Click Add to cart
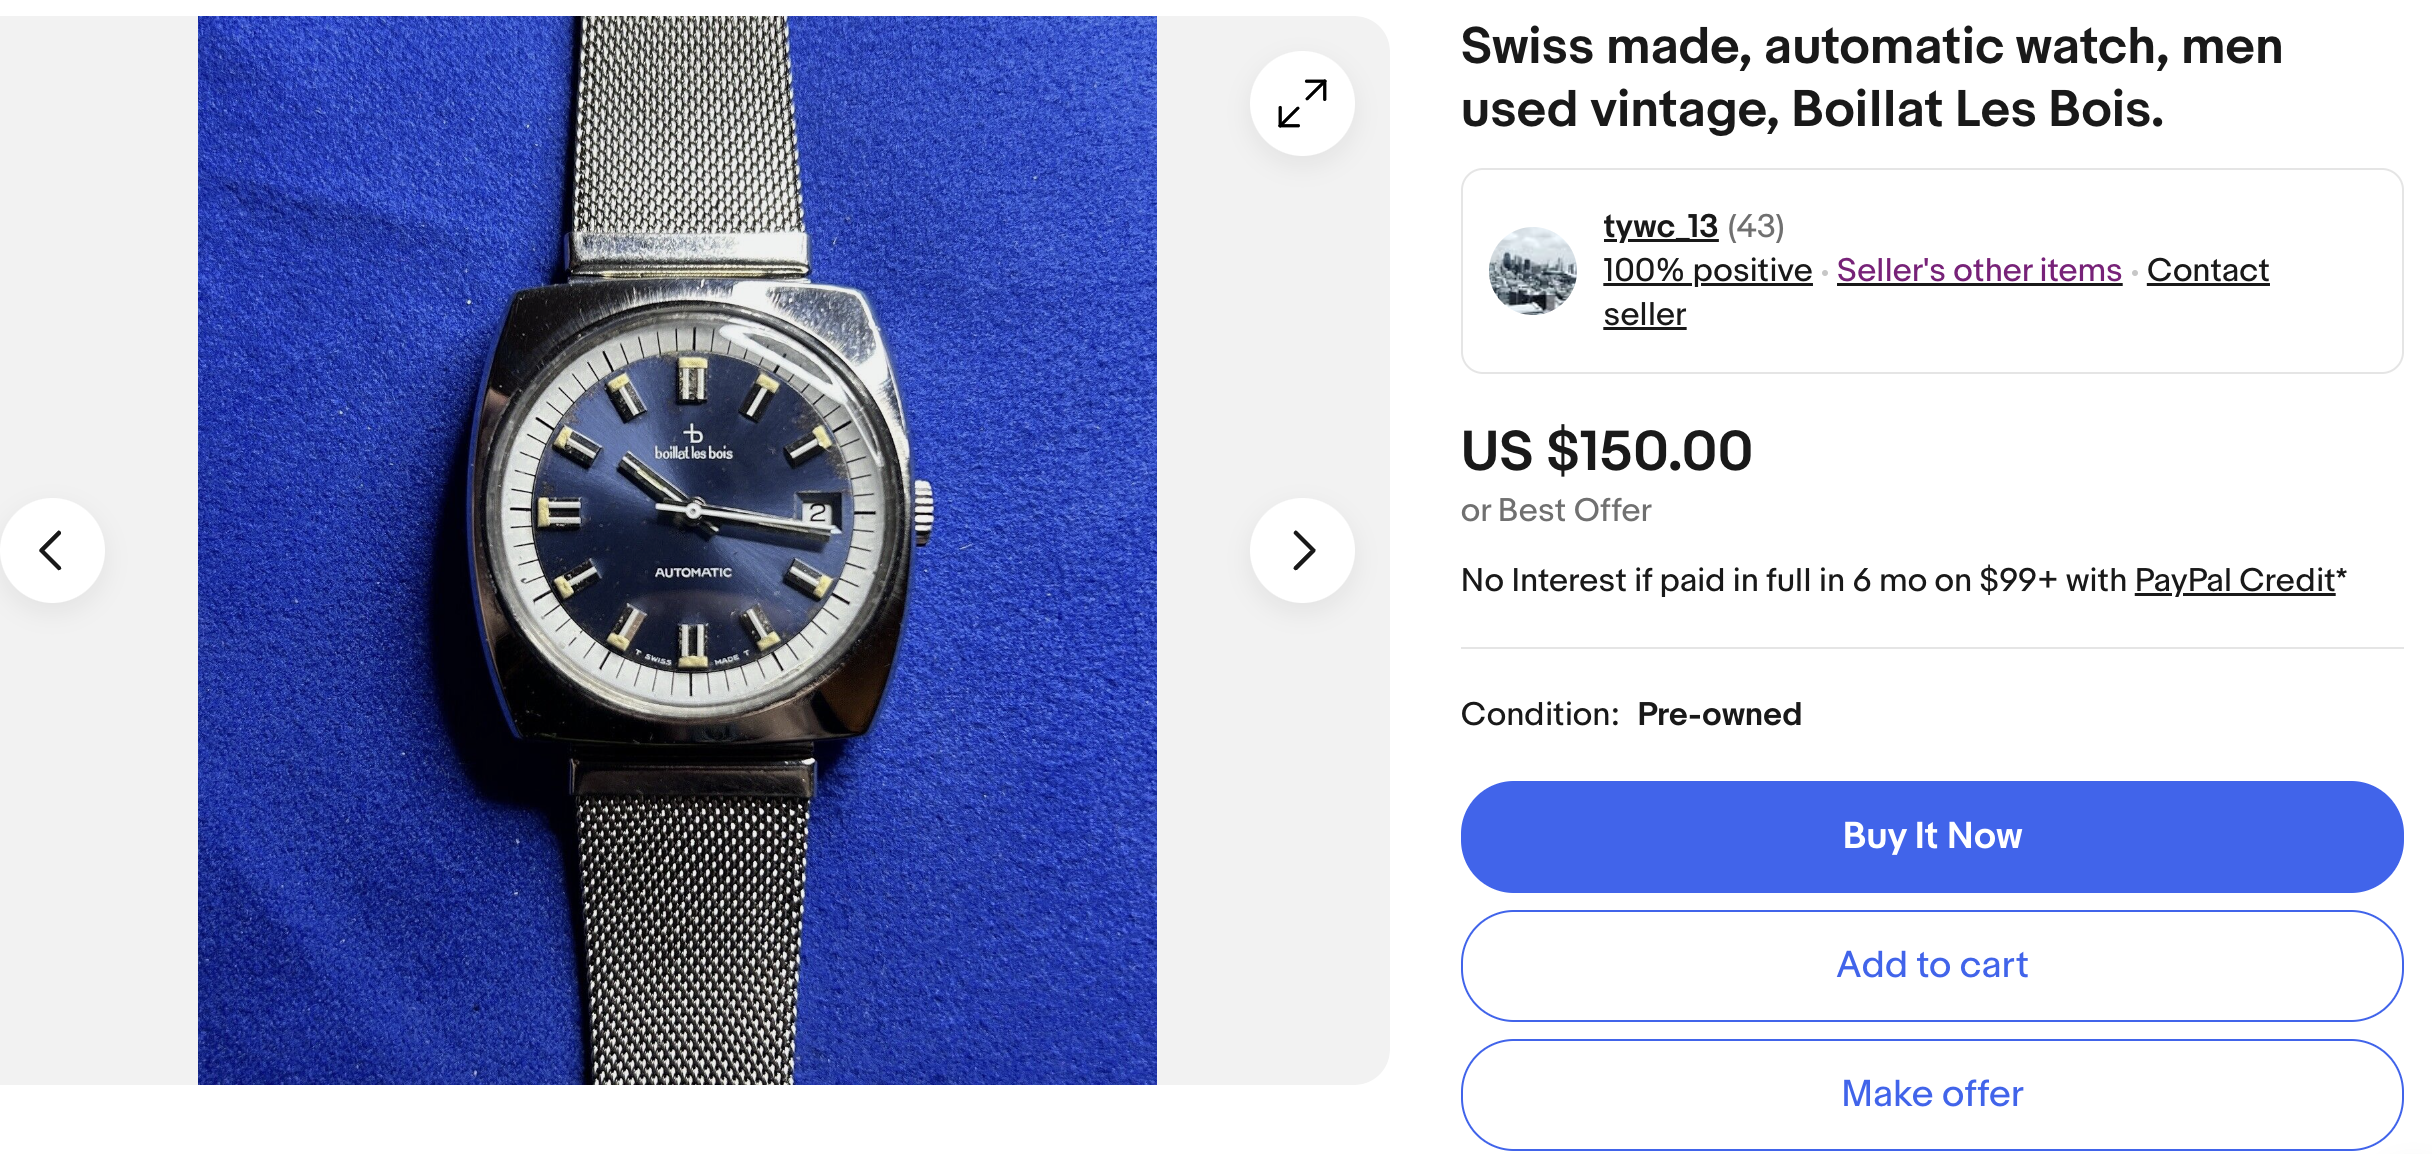Screen dimensions: 2432x1154 click(1931, 965)
